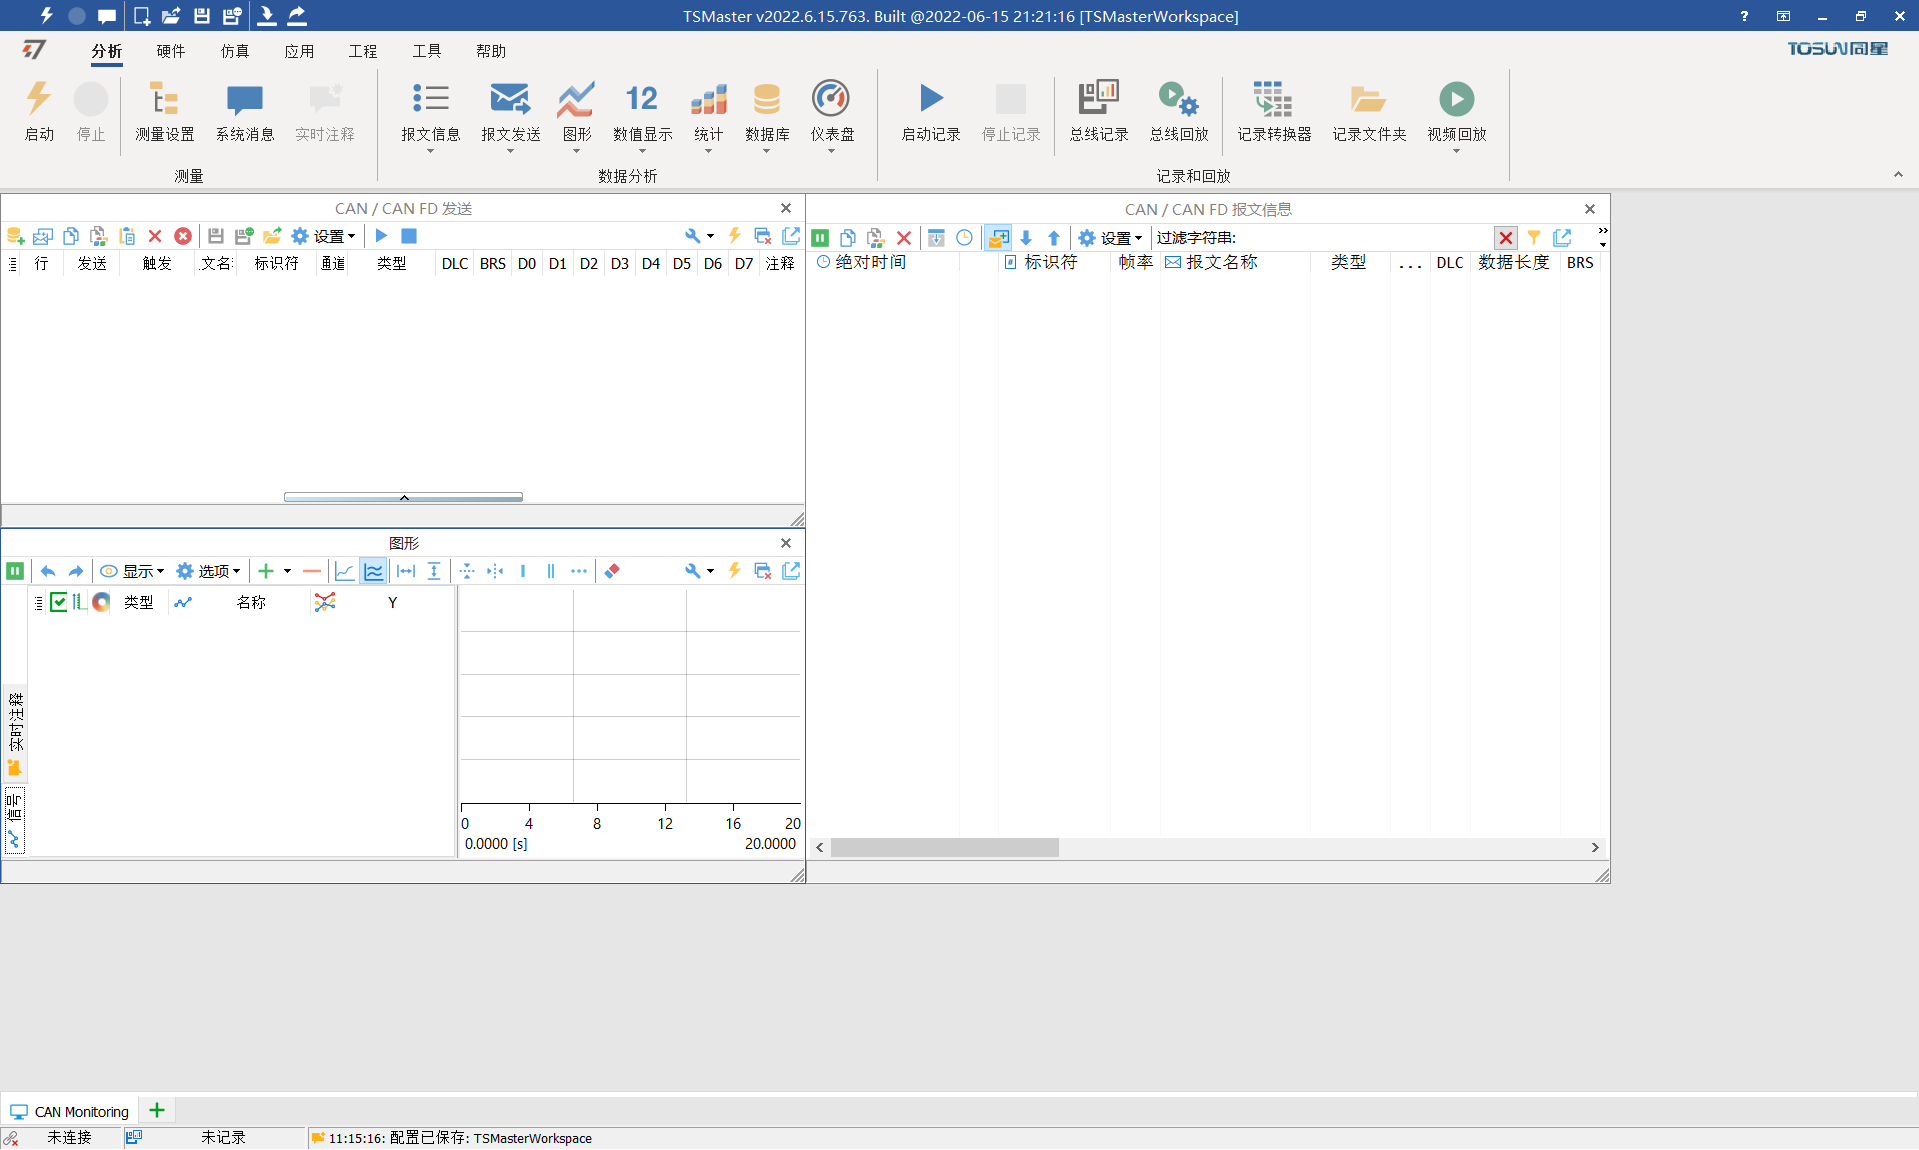This screenshot has width=1919, height=1150.
Task: Add a new page with the green plus tab
Action: (x=157, y=1110)
